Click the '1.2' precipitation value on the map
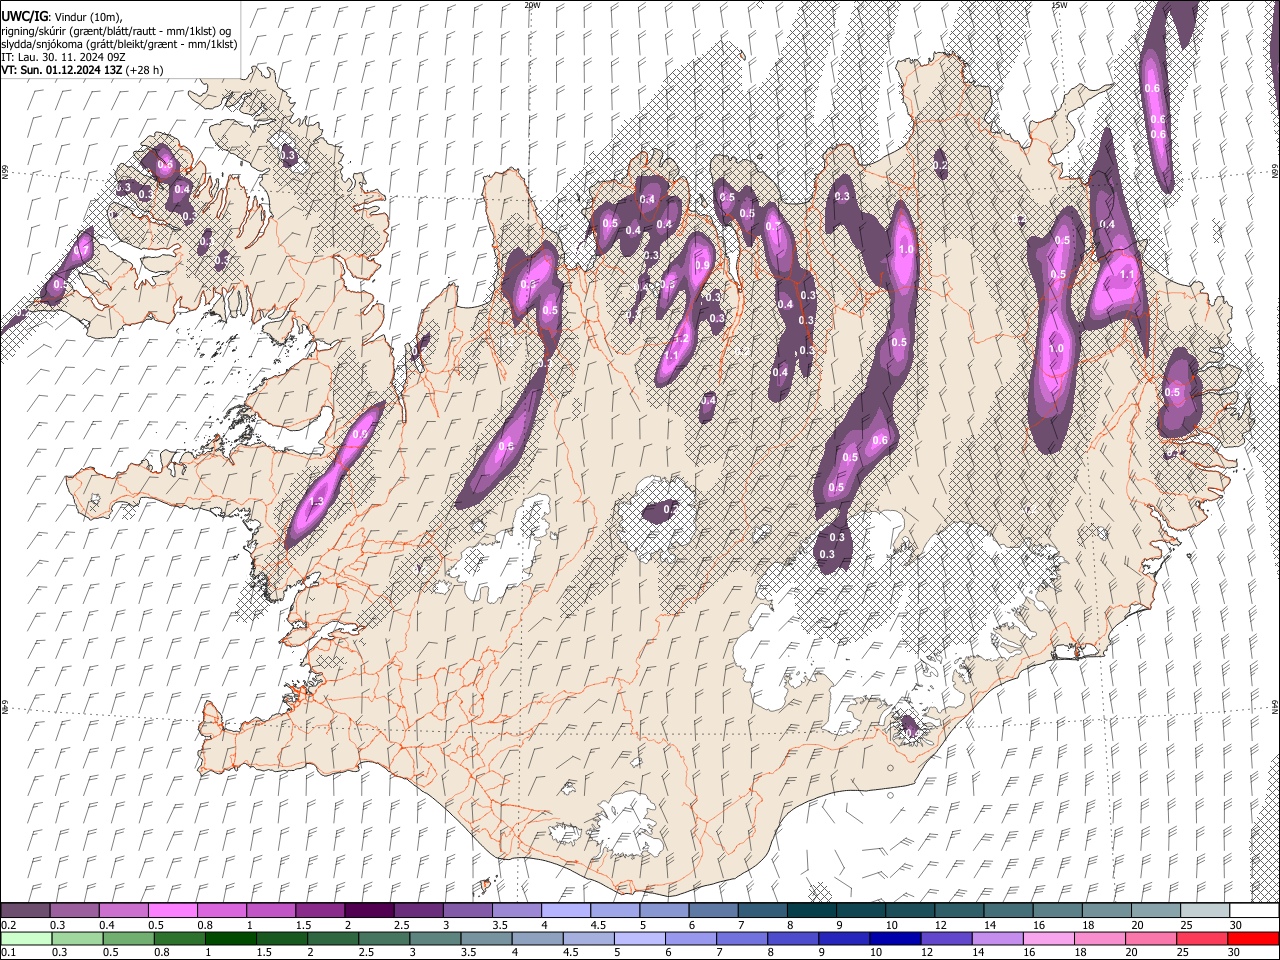The image size is (1280, 960). click(680, 339)
